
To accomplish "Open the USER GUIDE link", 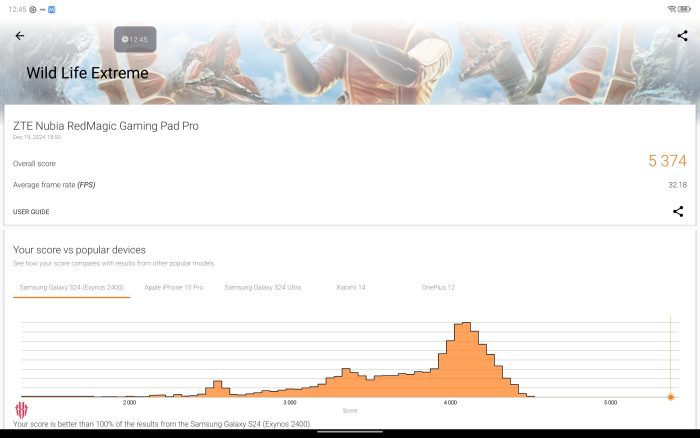I will coord(31,212).
